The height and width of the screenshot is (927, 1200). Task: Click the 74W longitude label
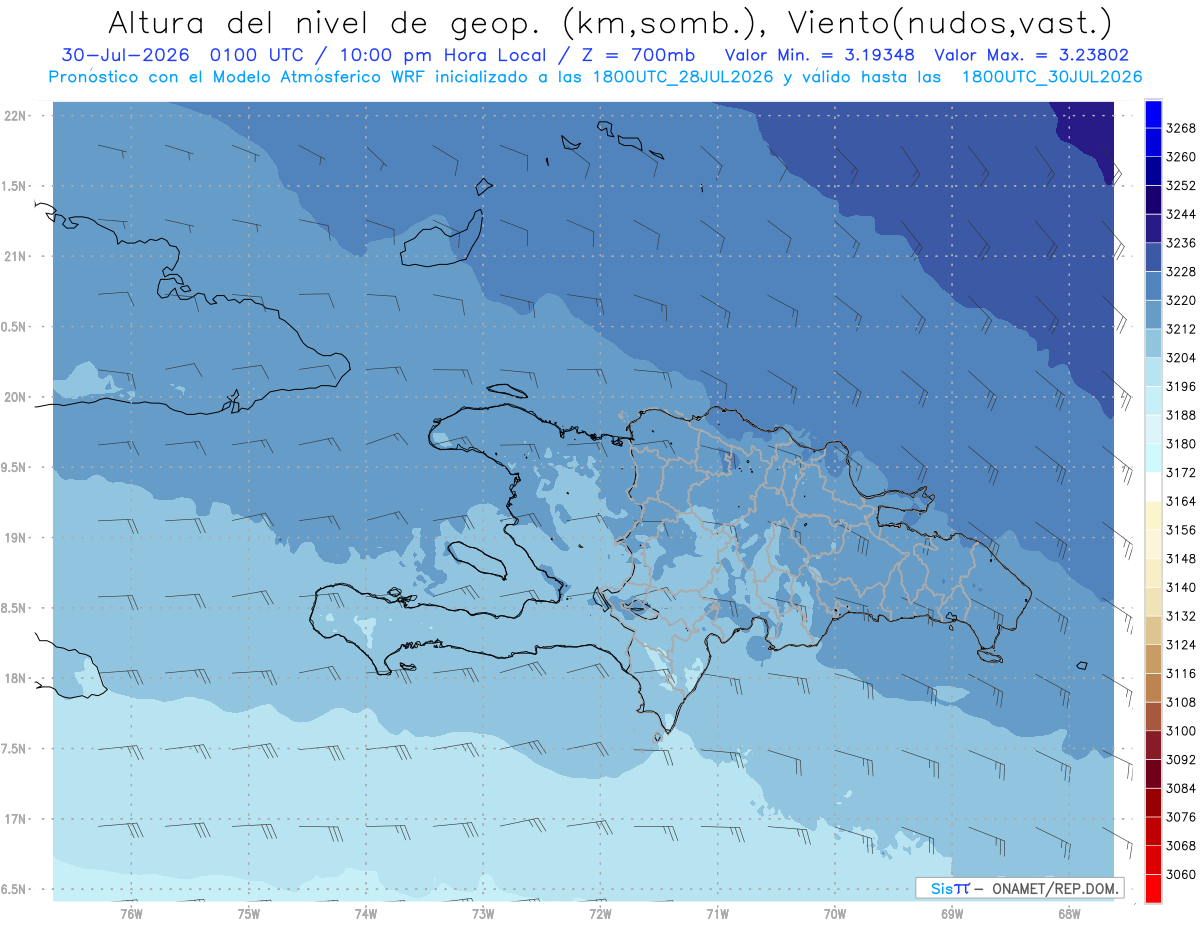pyautogui.click(x=365, y=913)
